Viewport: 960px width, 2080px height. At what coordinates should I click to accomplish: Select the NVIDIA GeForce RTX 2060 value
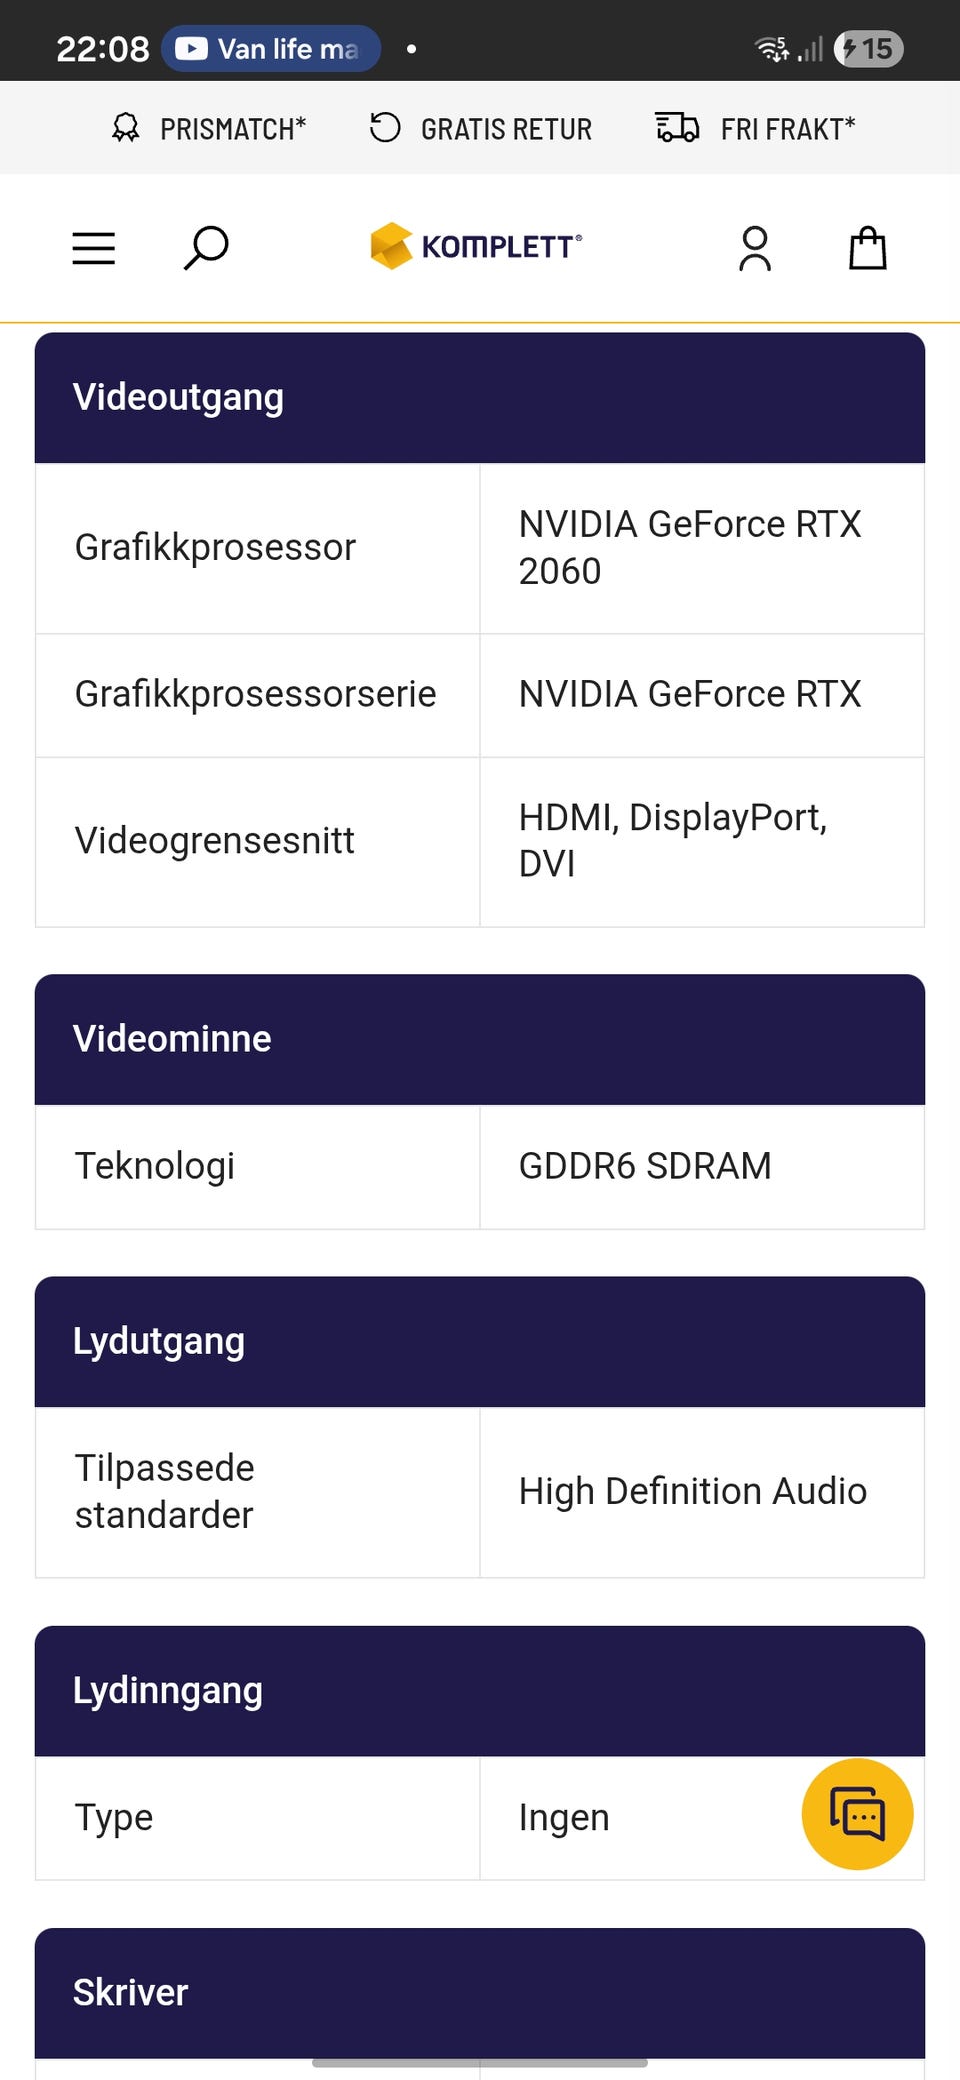[x=690, y=548]
